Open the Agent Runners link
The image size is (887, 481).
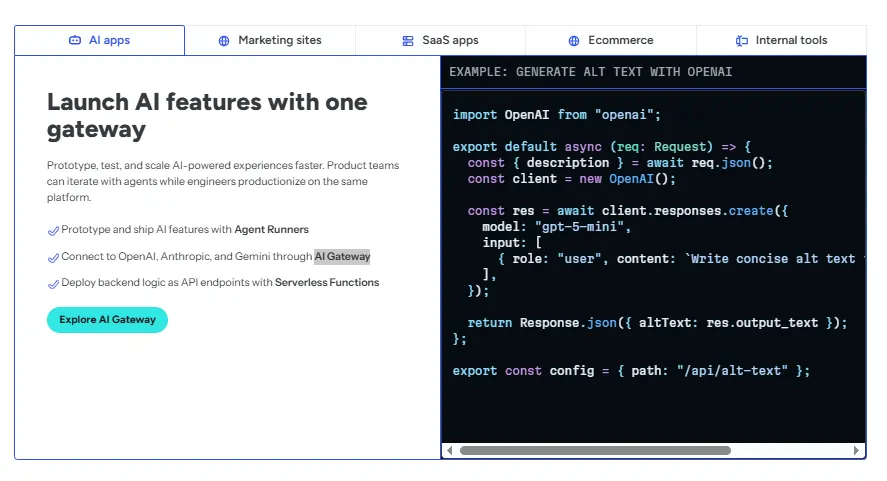(272, 229)
